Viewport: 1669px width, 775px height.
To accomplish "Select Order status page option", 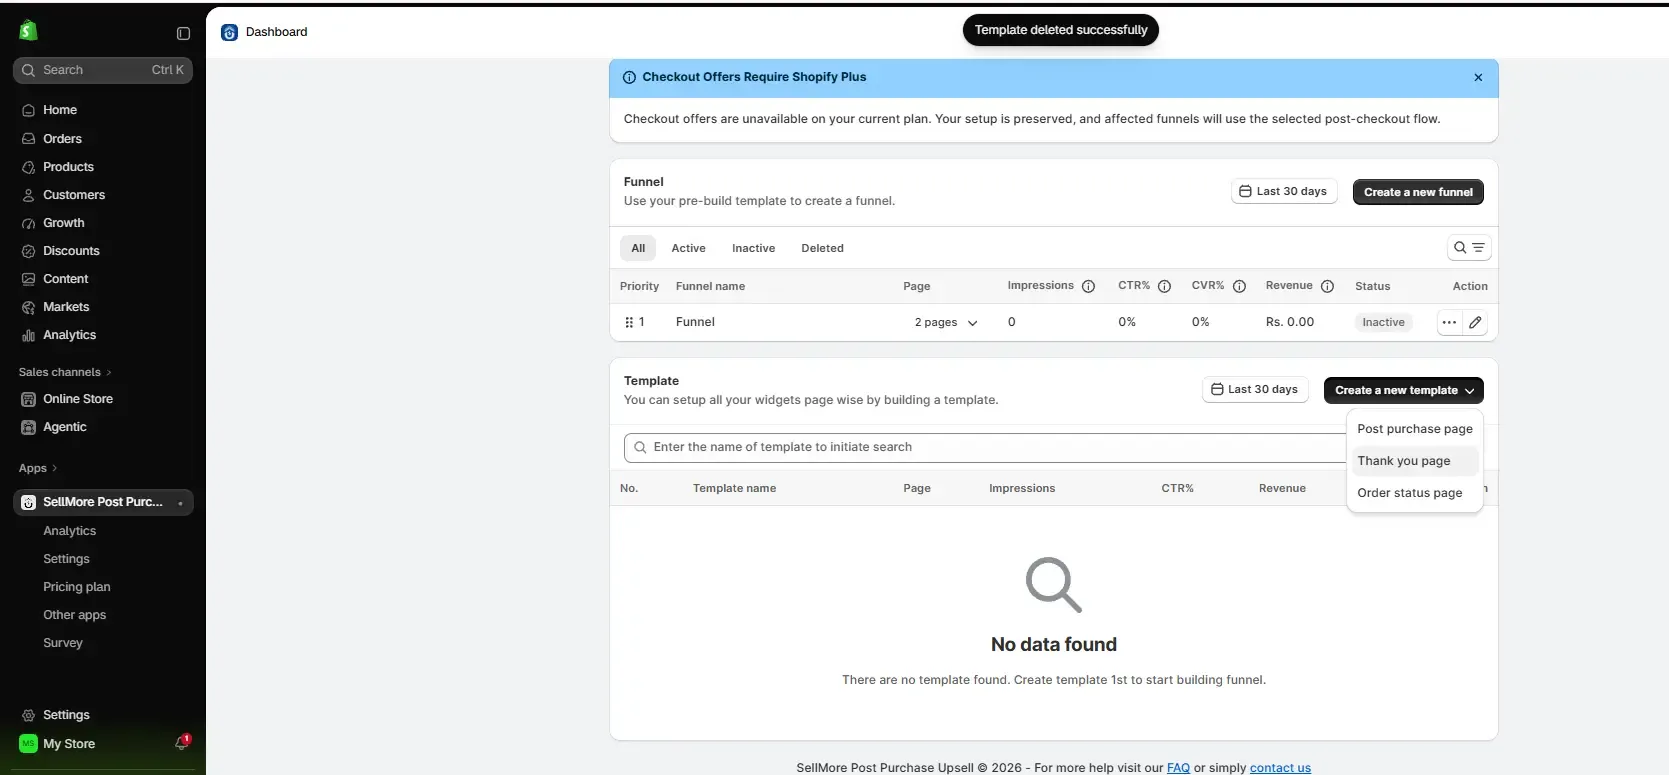I will pyautogui.click(x=1414, y=493).
